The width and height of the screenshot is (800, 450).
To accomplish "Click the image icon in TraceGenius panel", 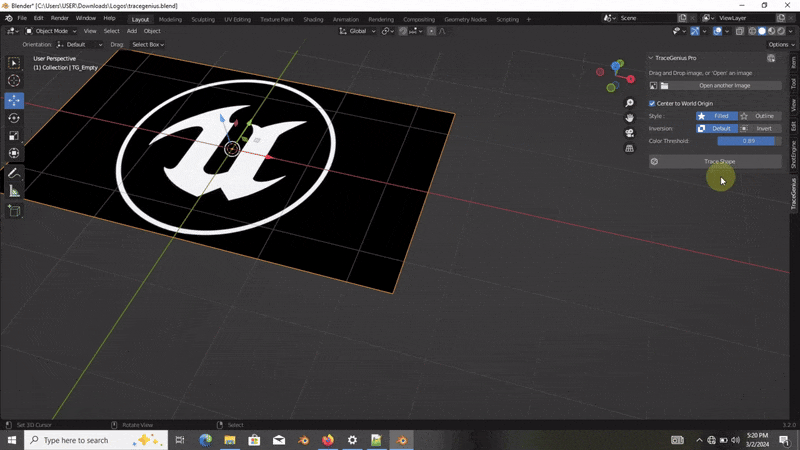I will point(653,86).
